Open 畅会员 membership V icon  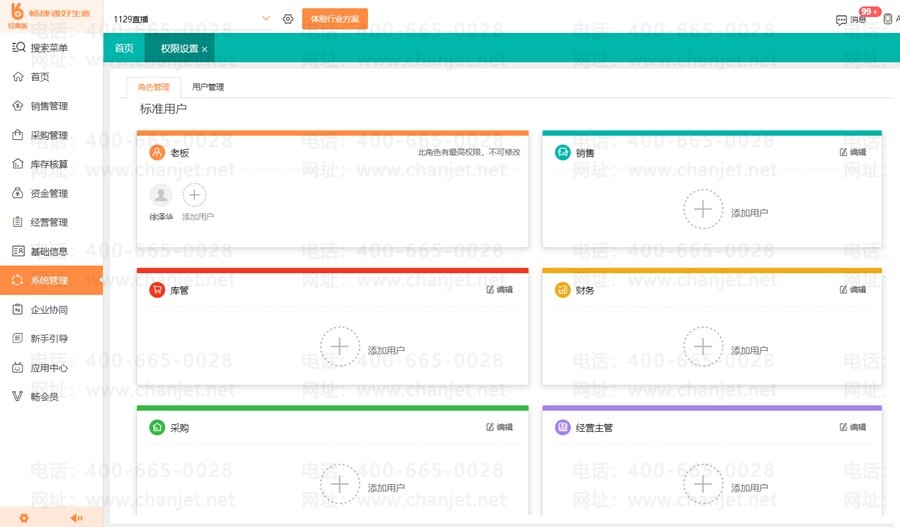18,396
